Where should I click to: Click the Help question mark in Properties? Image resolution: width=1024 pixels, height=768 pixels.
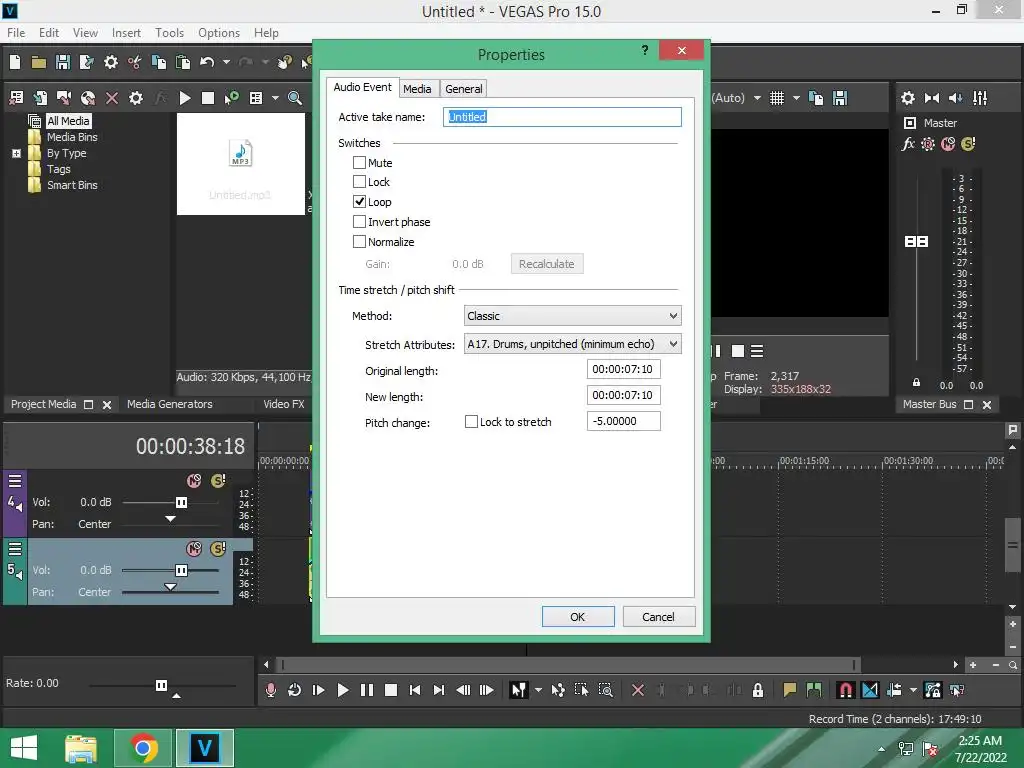click(x=645, y=50)
